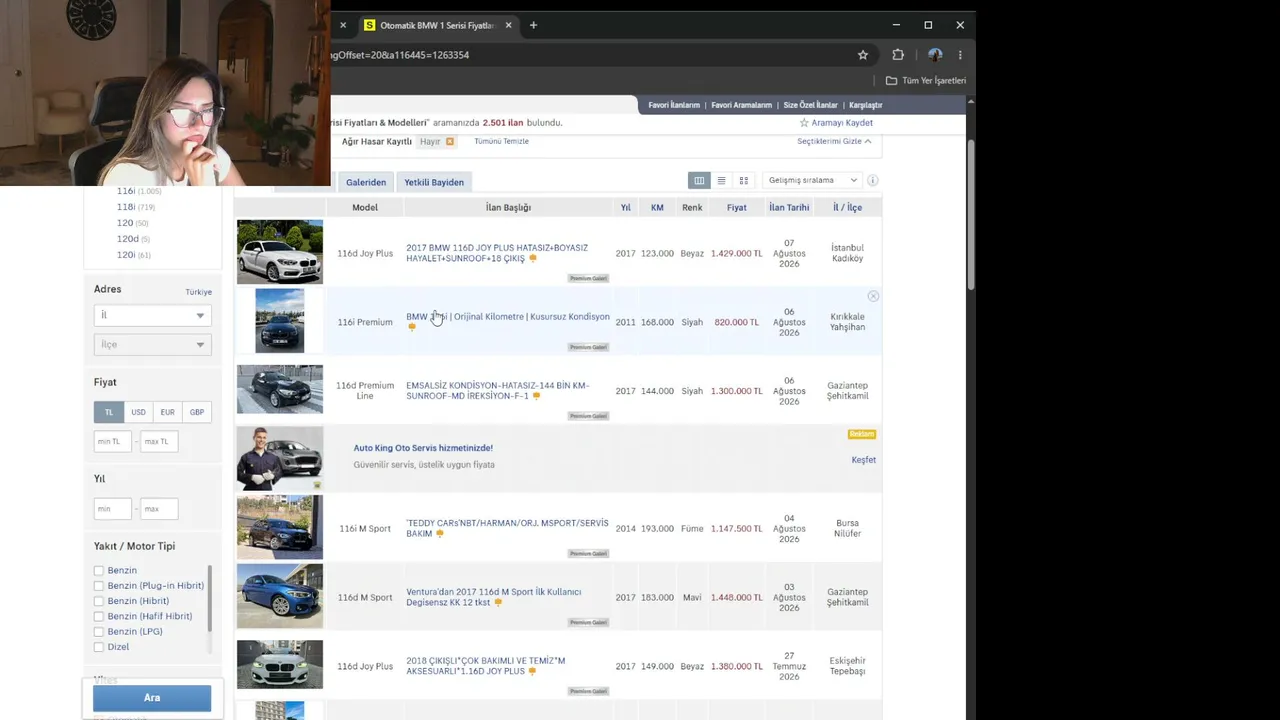1280x720 pixels.
Task: Click the Ara search button
Action: (152, 698)
